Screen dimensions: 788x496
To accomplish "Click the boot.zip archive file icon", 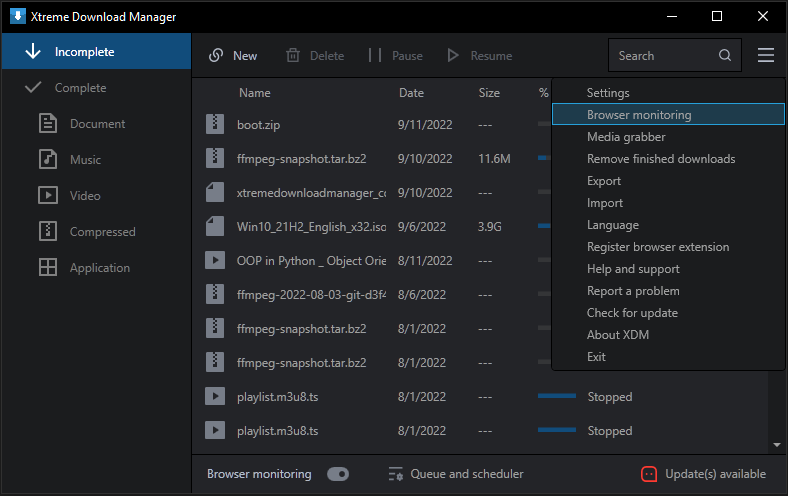I will click(x=215, y=124).
